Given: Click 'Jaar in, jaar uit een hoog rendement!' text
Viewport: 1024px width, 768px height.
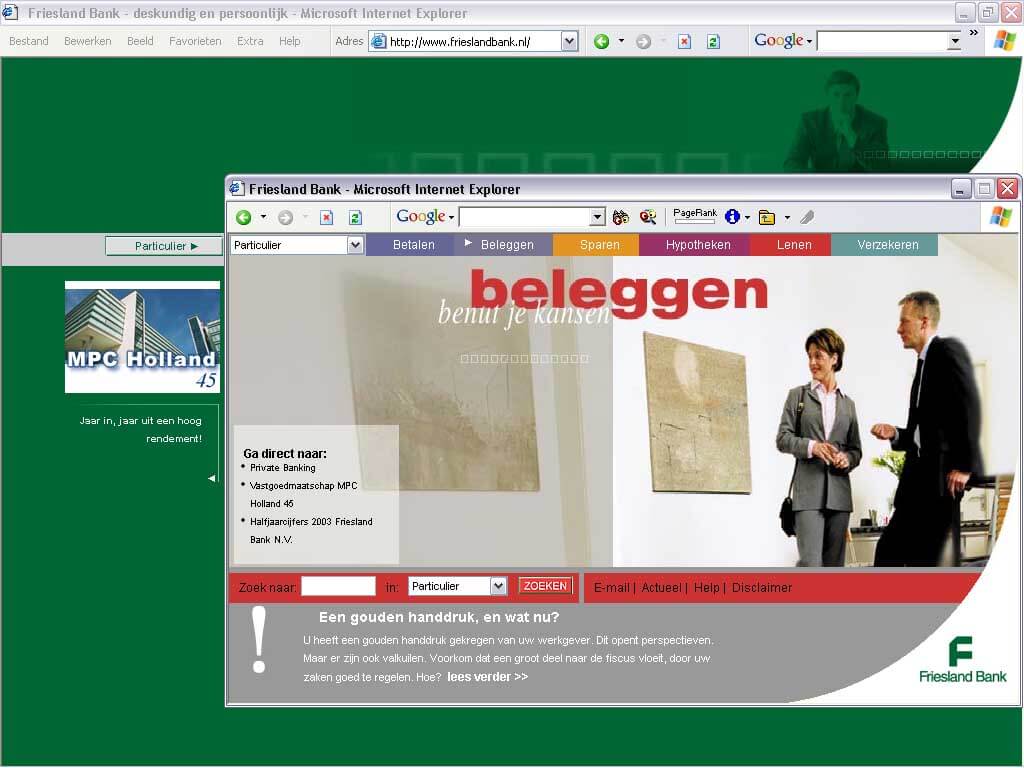Looking at the screenshot, I should (141, 430).
